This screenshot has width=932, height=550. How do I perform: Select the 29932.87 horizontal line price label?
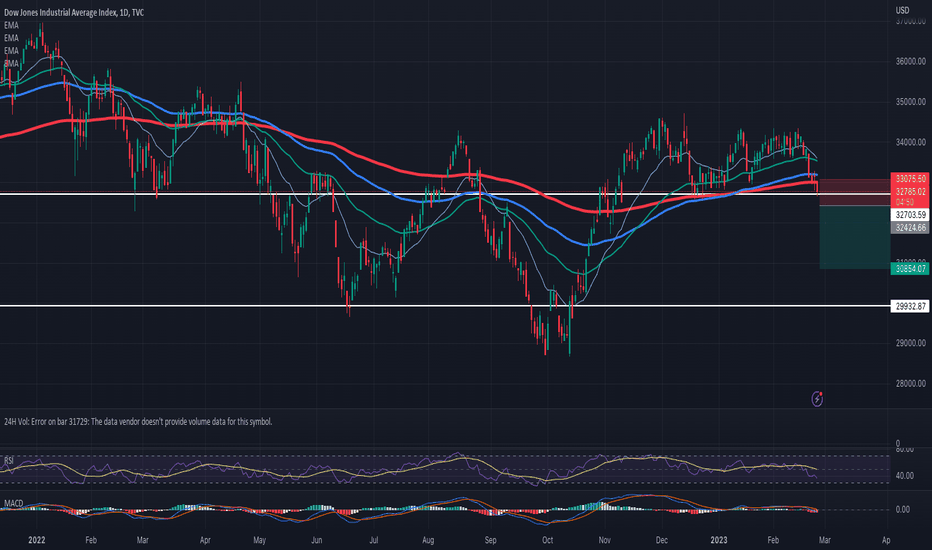pyautogui.click(x=910, y=306)
